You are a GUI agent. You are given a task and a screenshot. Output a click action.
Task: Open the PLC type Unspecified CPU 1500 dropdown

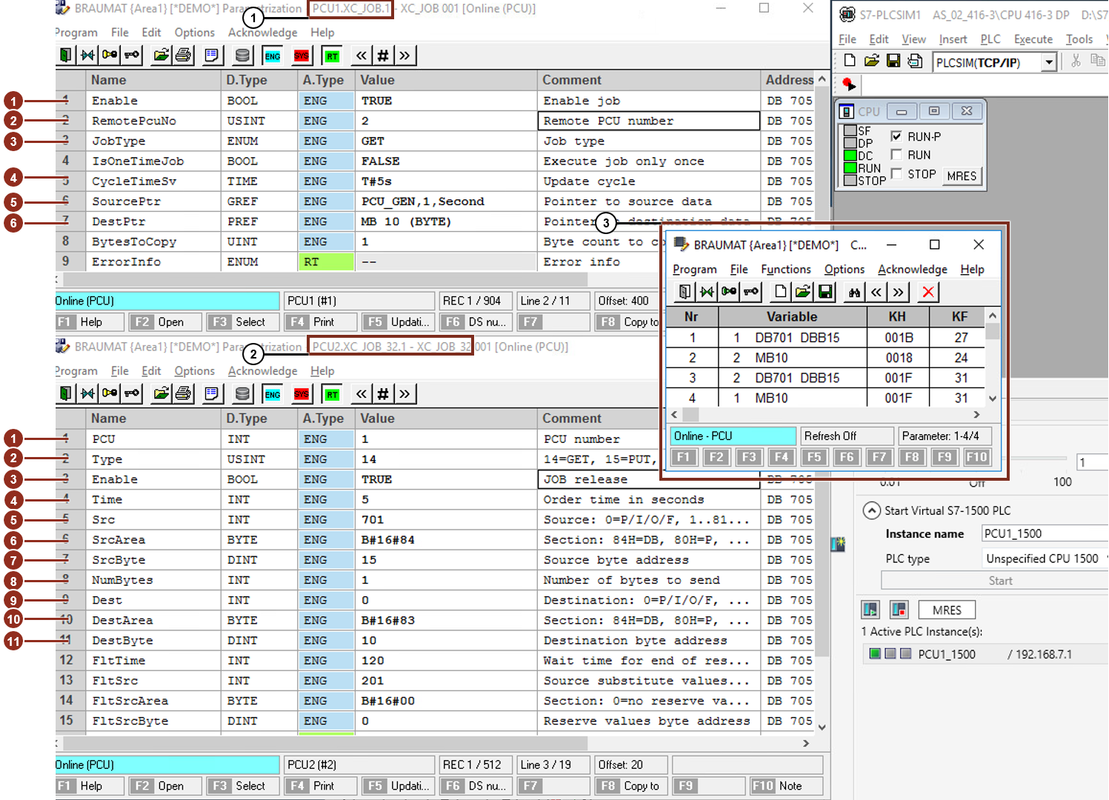click(x=1045, y=558)
